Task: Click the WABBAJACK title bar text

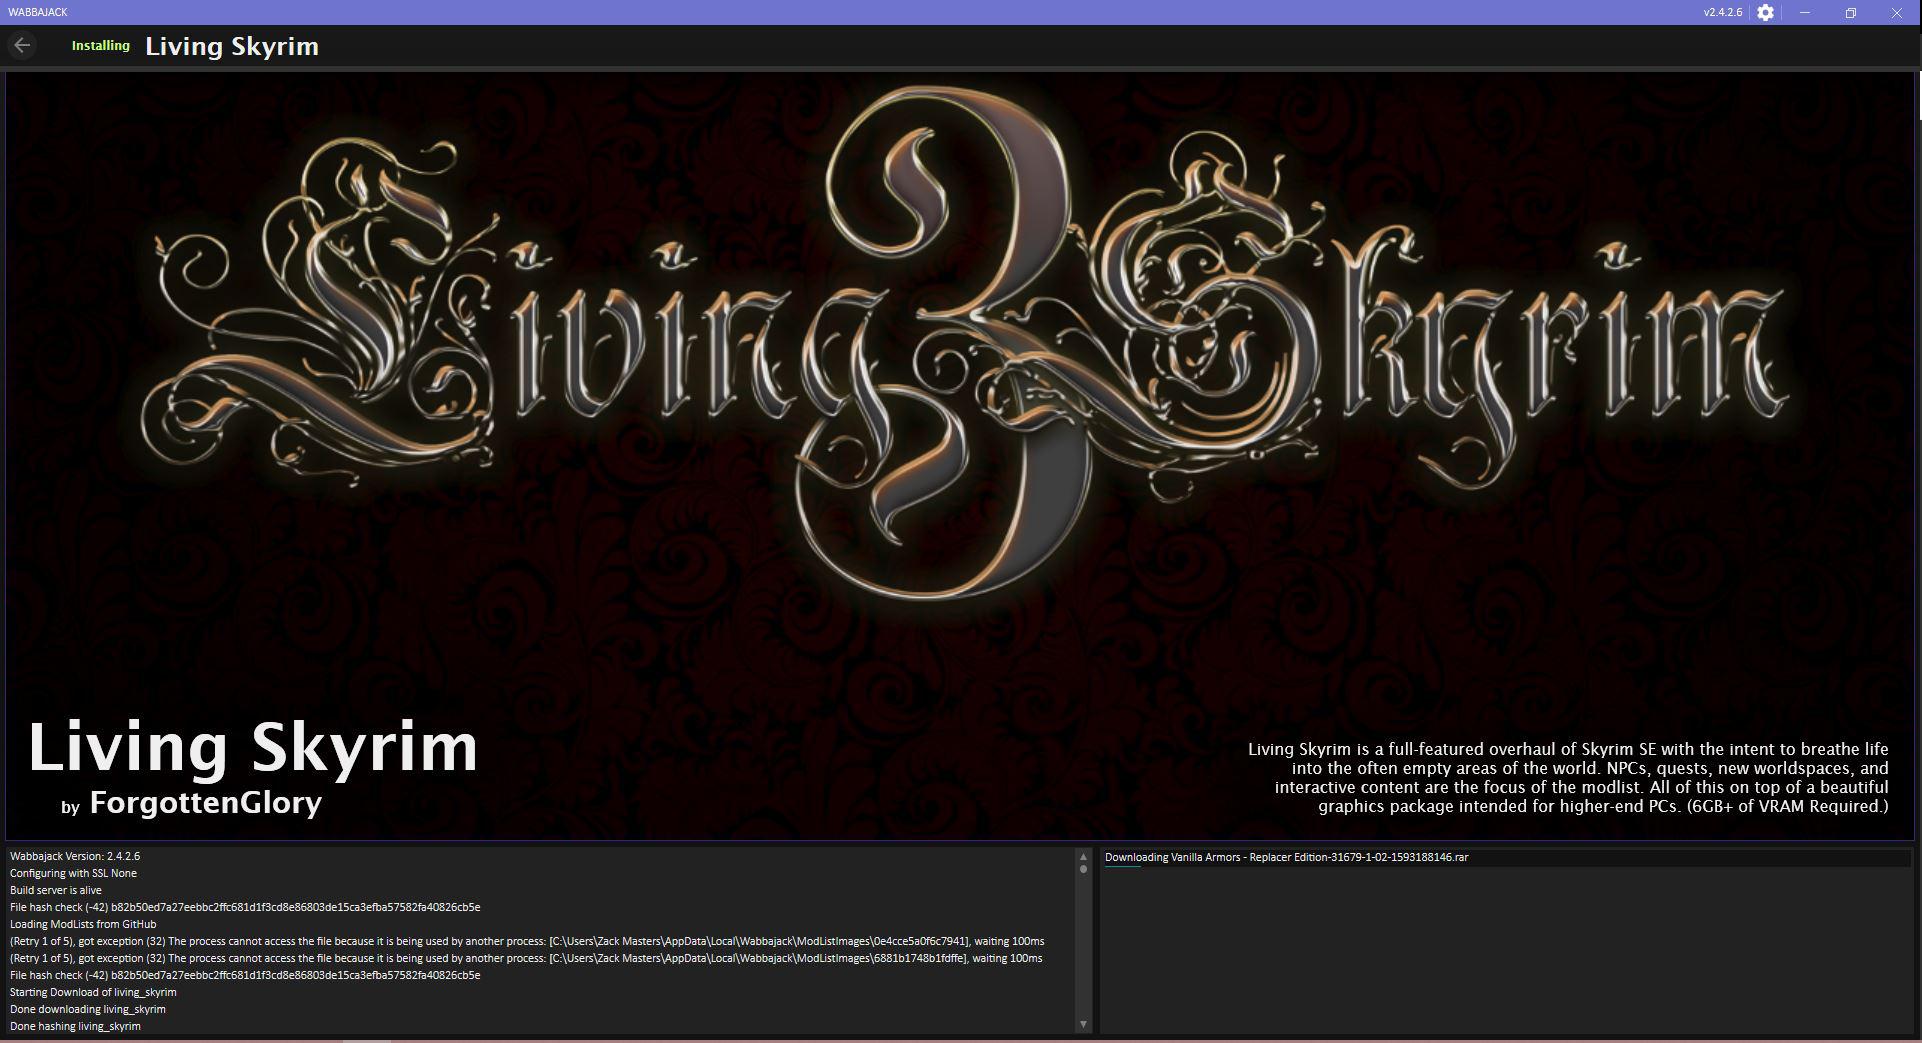Action: pyautogui.click(x=38, y=12)
